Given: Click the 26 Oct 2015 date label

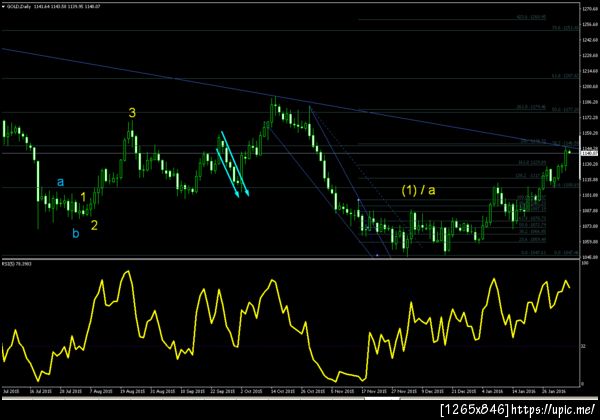Looking at the screenshot, I should (x=313, y=391).
